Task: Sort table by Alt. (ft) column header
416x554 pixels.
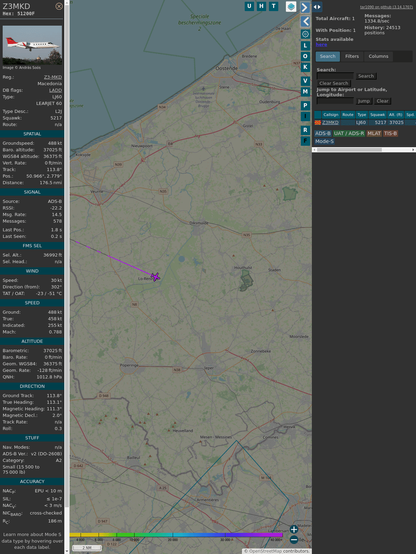Action: coord(396,114)
